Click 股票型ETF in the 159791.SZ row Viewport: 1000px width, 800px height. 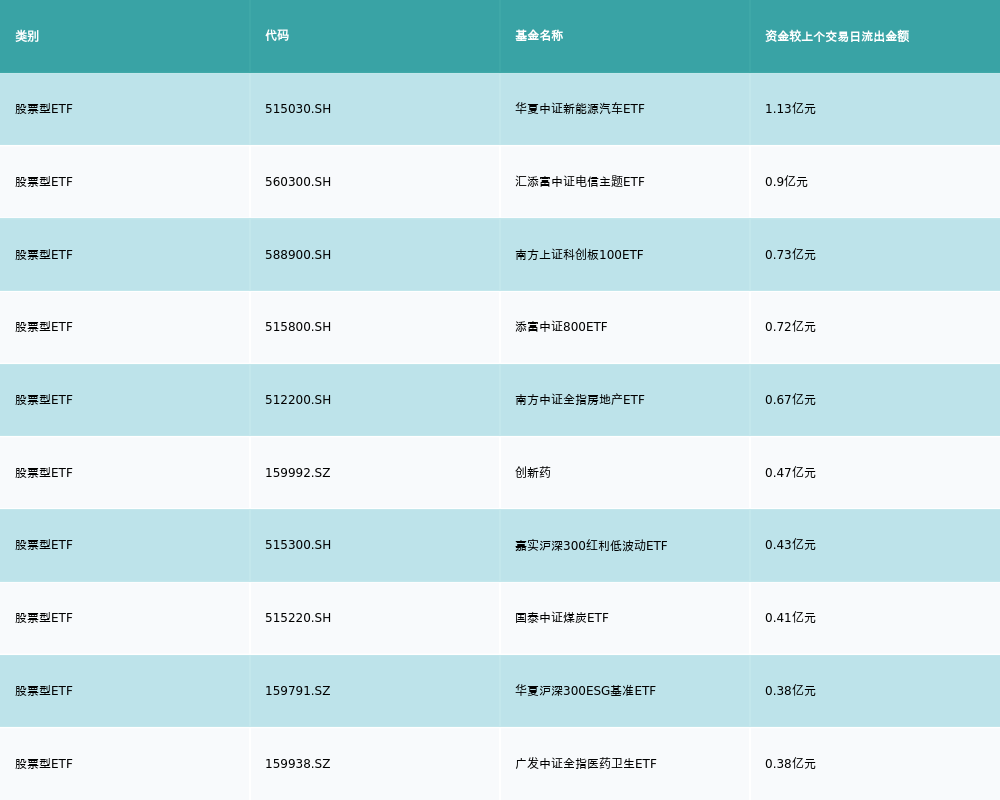pos(44,691)
